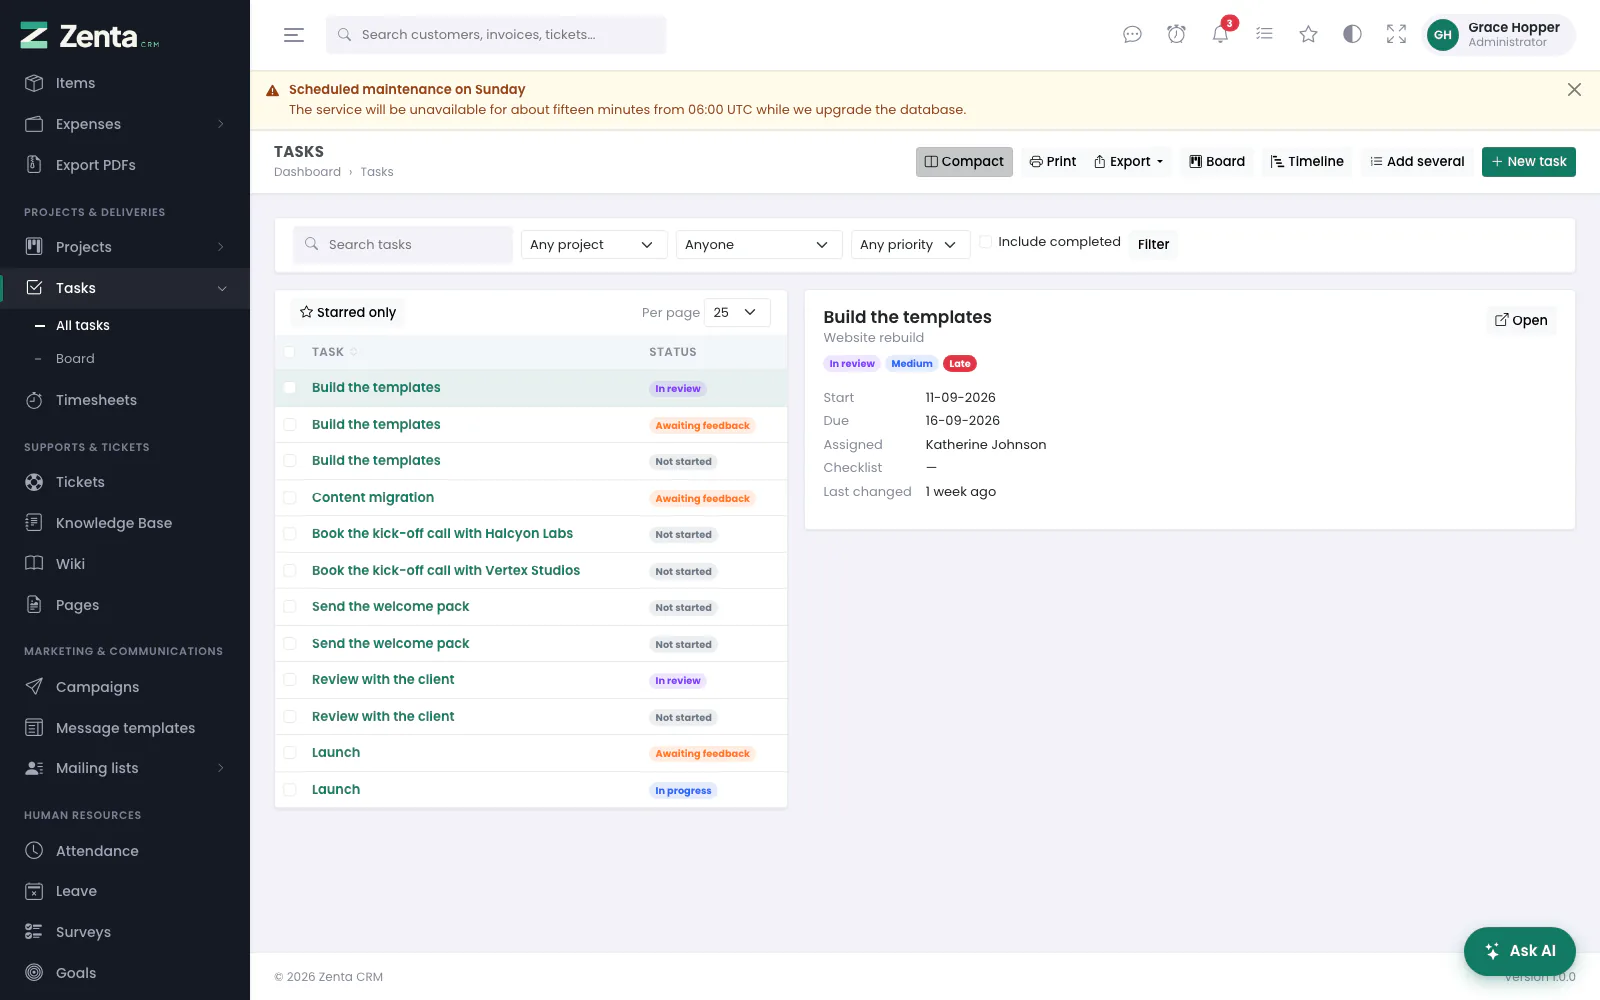
Task: Open notifications bell with 3 badge
Action: (x=1220, y=35)
